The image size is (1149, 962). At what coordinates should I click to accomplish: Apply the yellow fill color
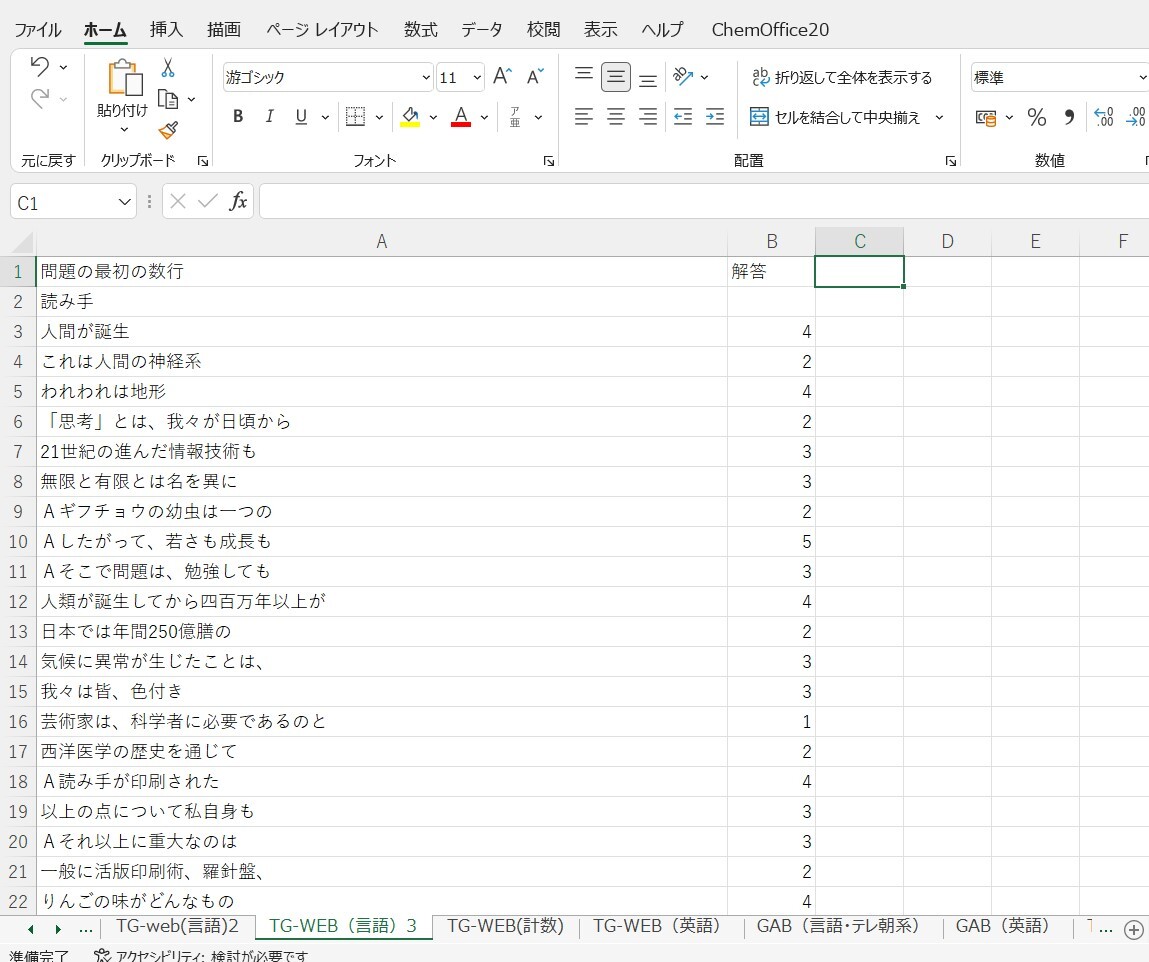pyautogui.click(x=410, y=117)
